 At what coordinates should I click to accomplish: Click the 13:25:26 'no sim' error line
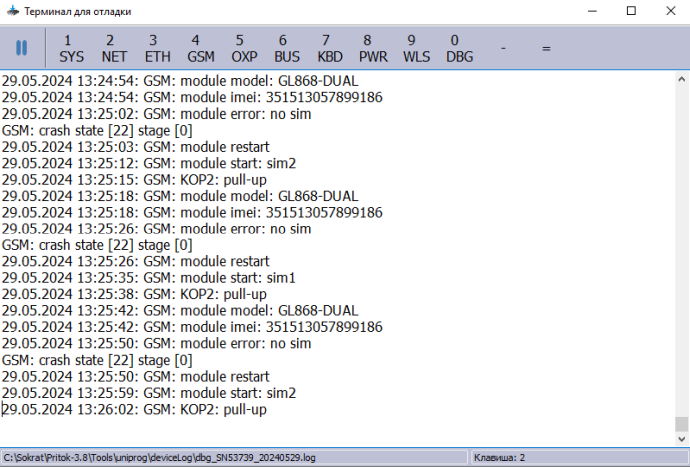tap(156, 229)
